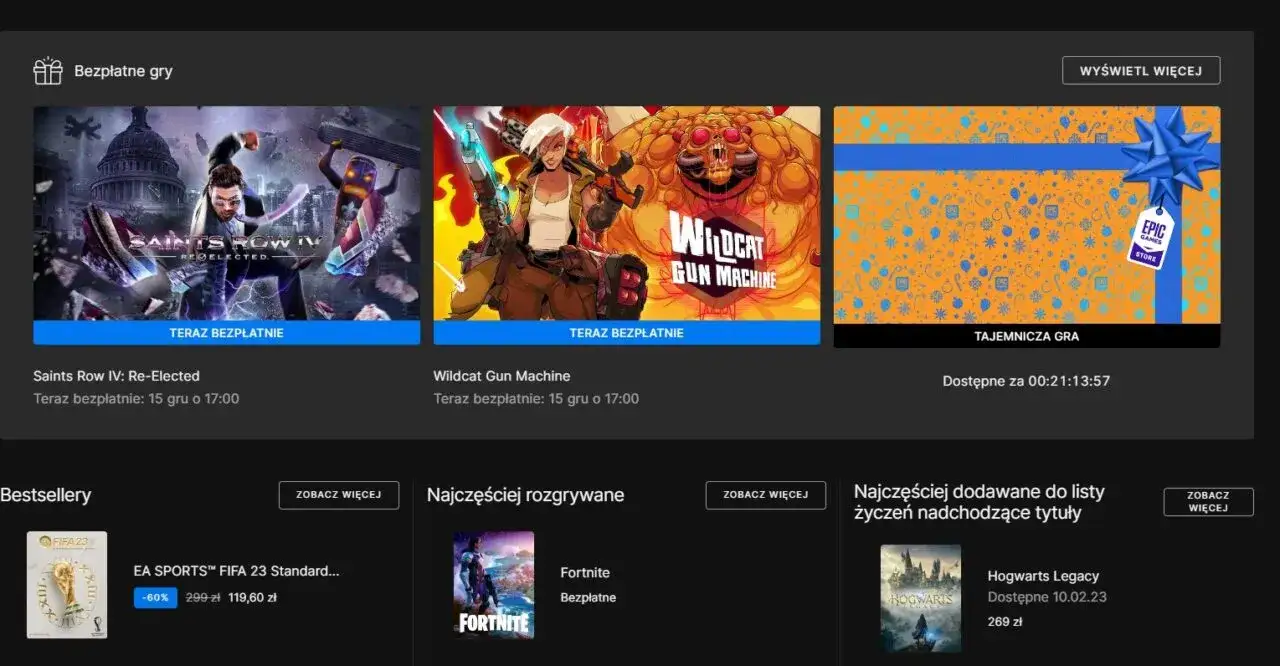Viewport: 1280px width, 666px height.
Task: Open the Hogwarts Legacy cover art
Action: coord(920,597)
